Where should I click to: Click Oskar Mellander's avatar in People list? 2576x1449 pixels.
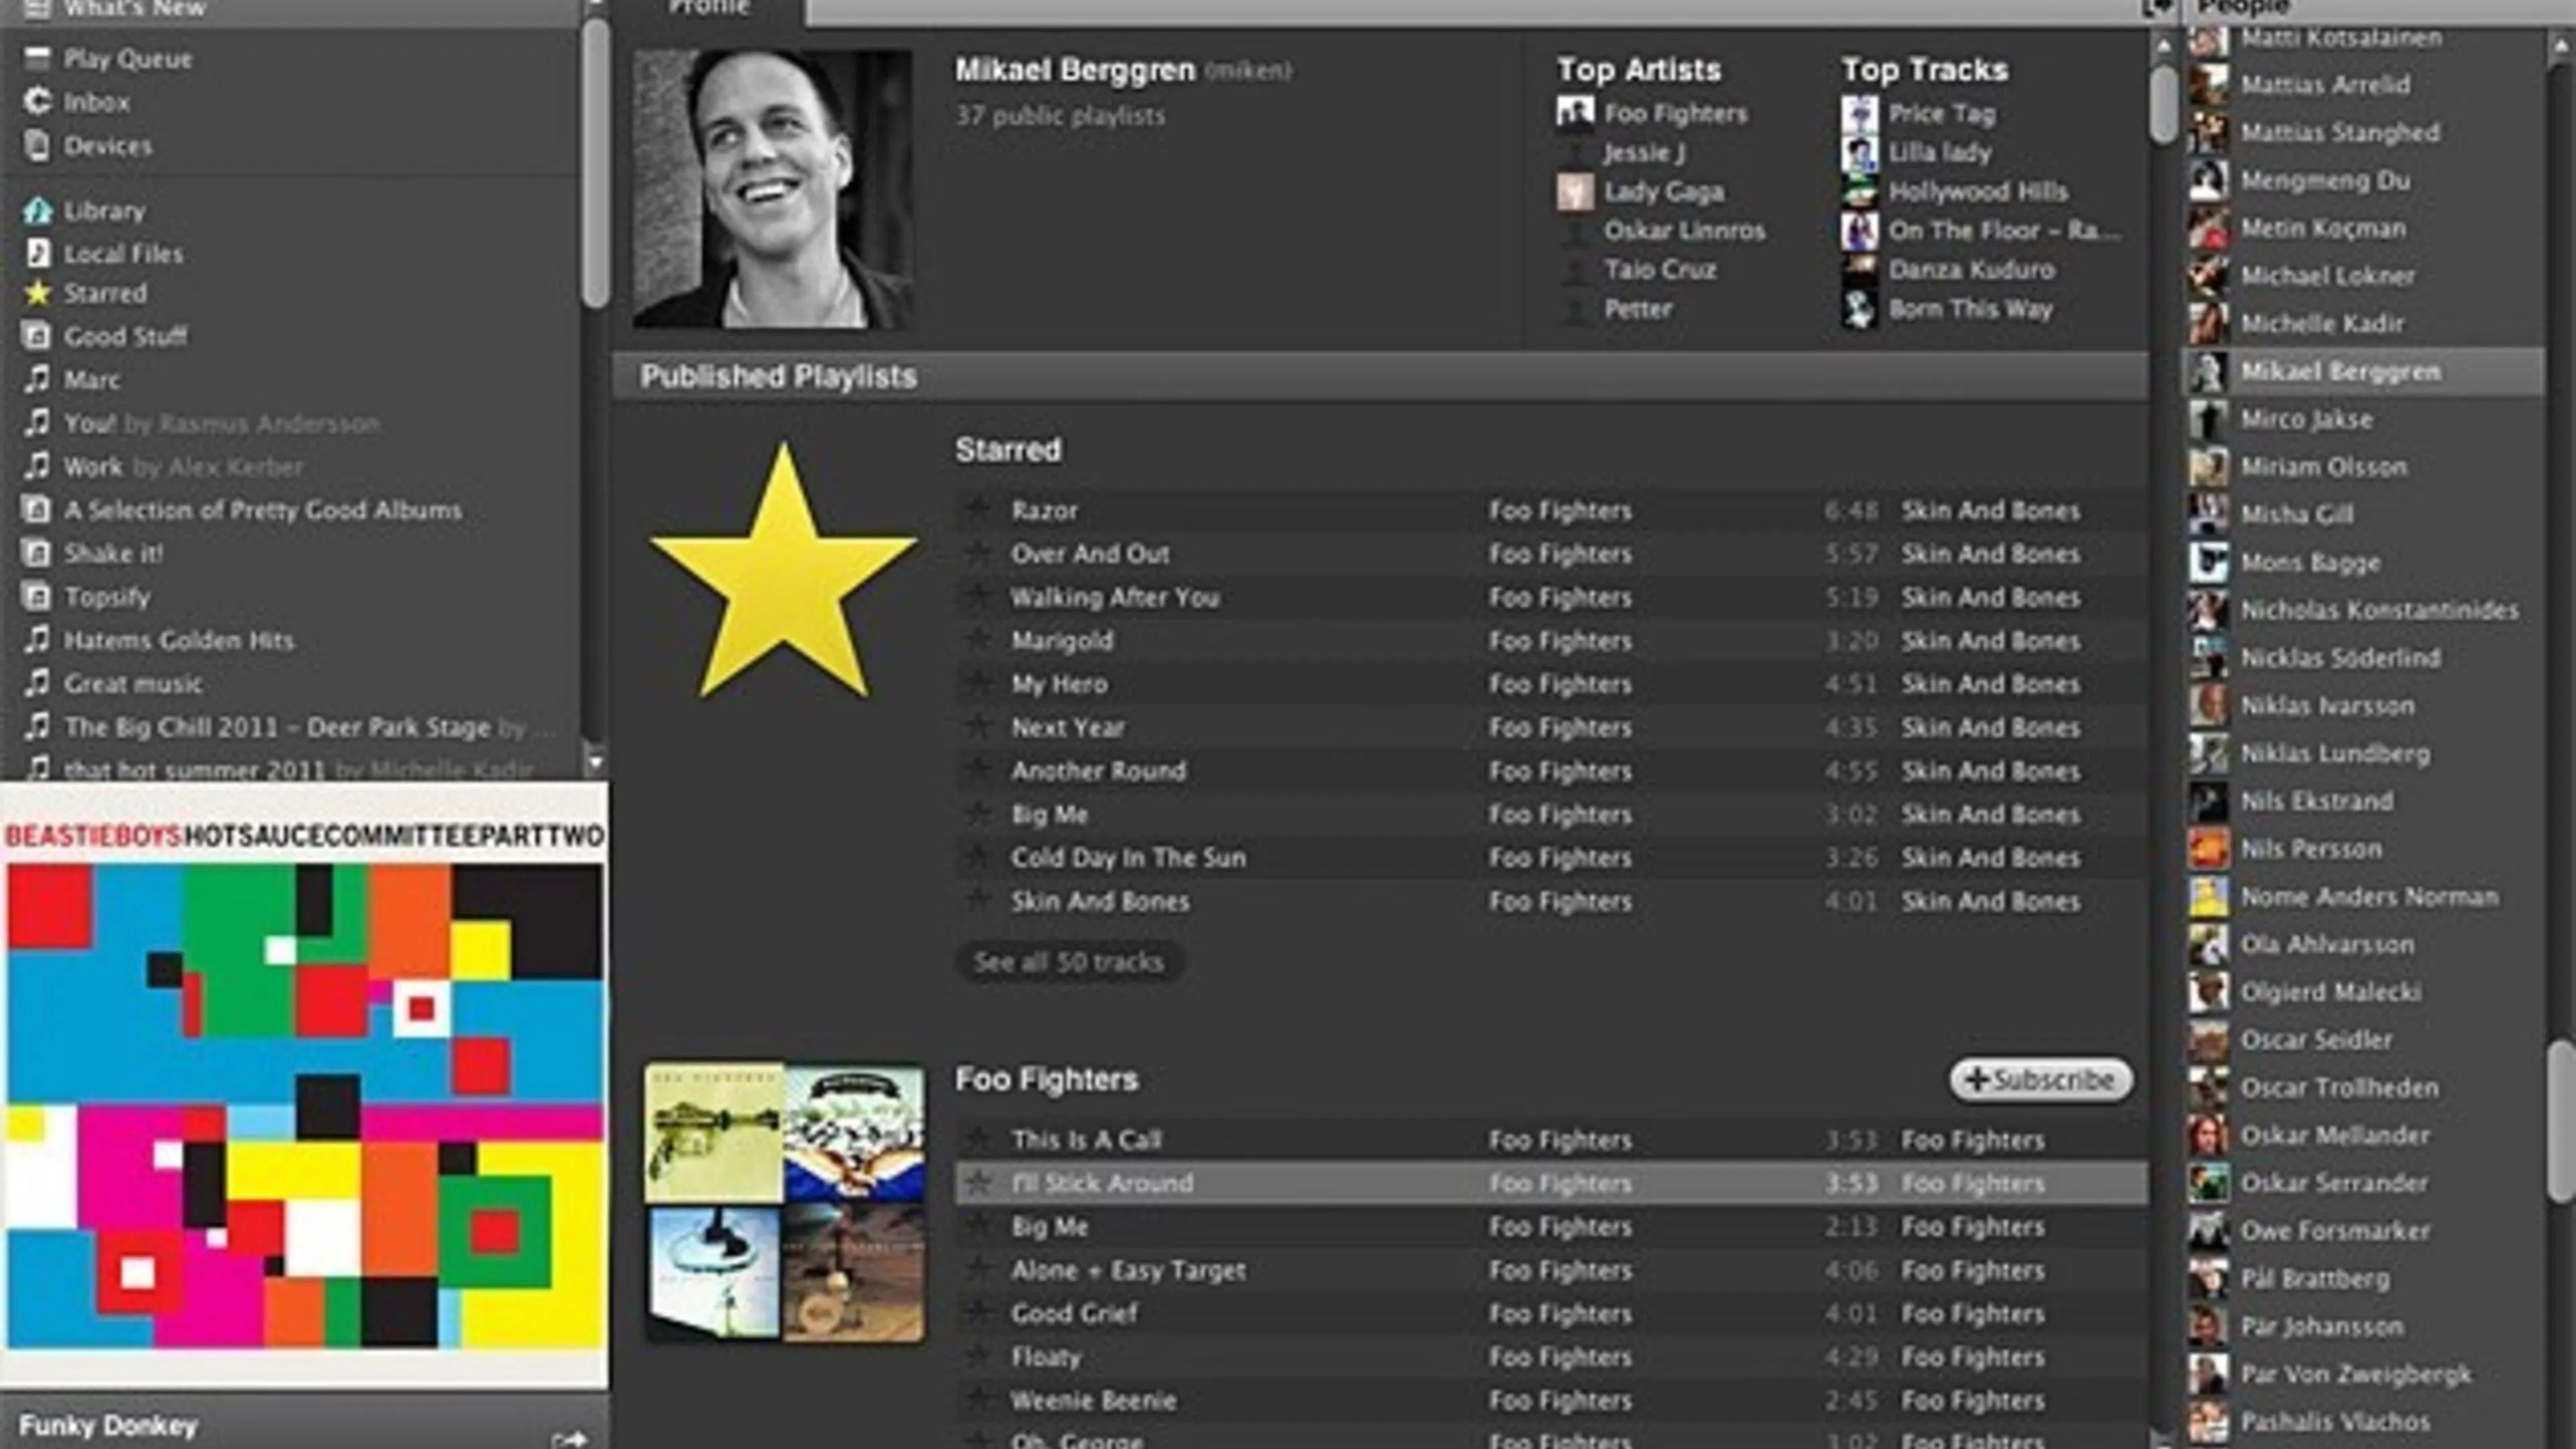pos(2208,1135)
